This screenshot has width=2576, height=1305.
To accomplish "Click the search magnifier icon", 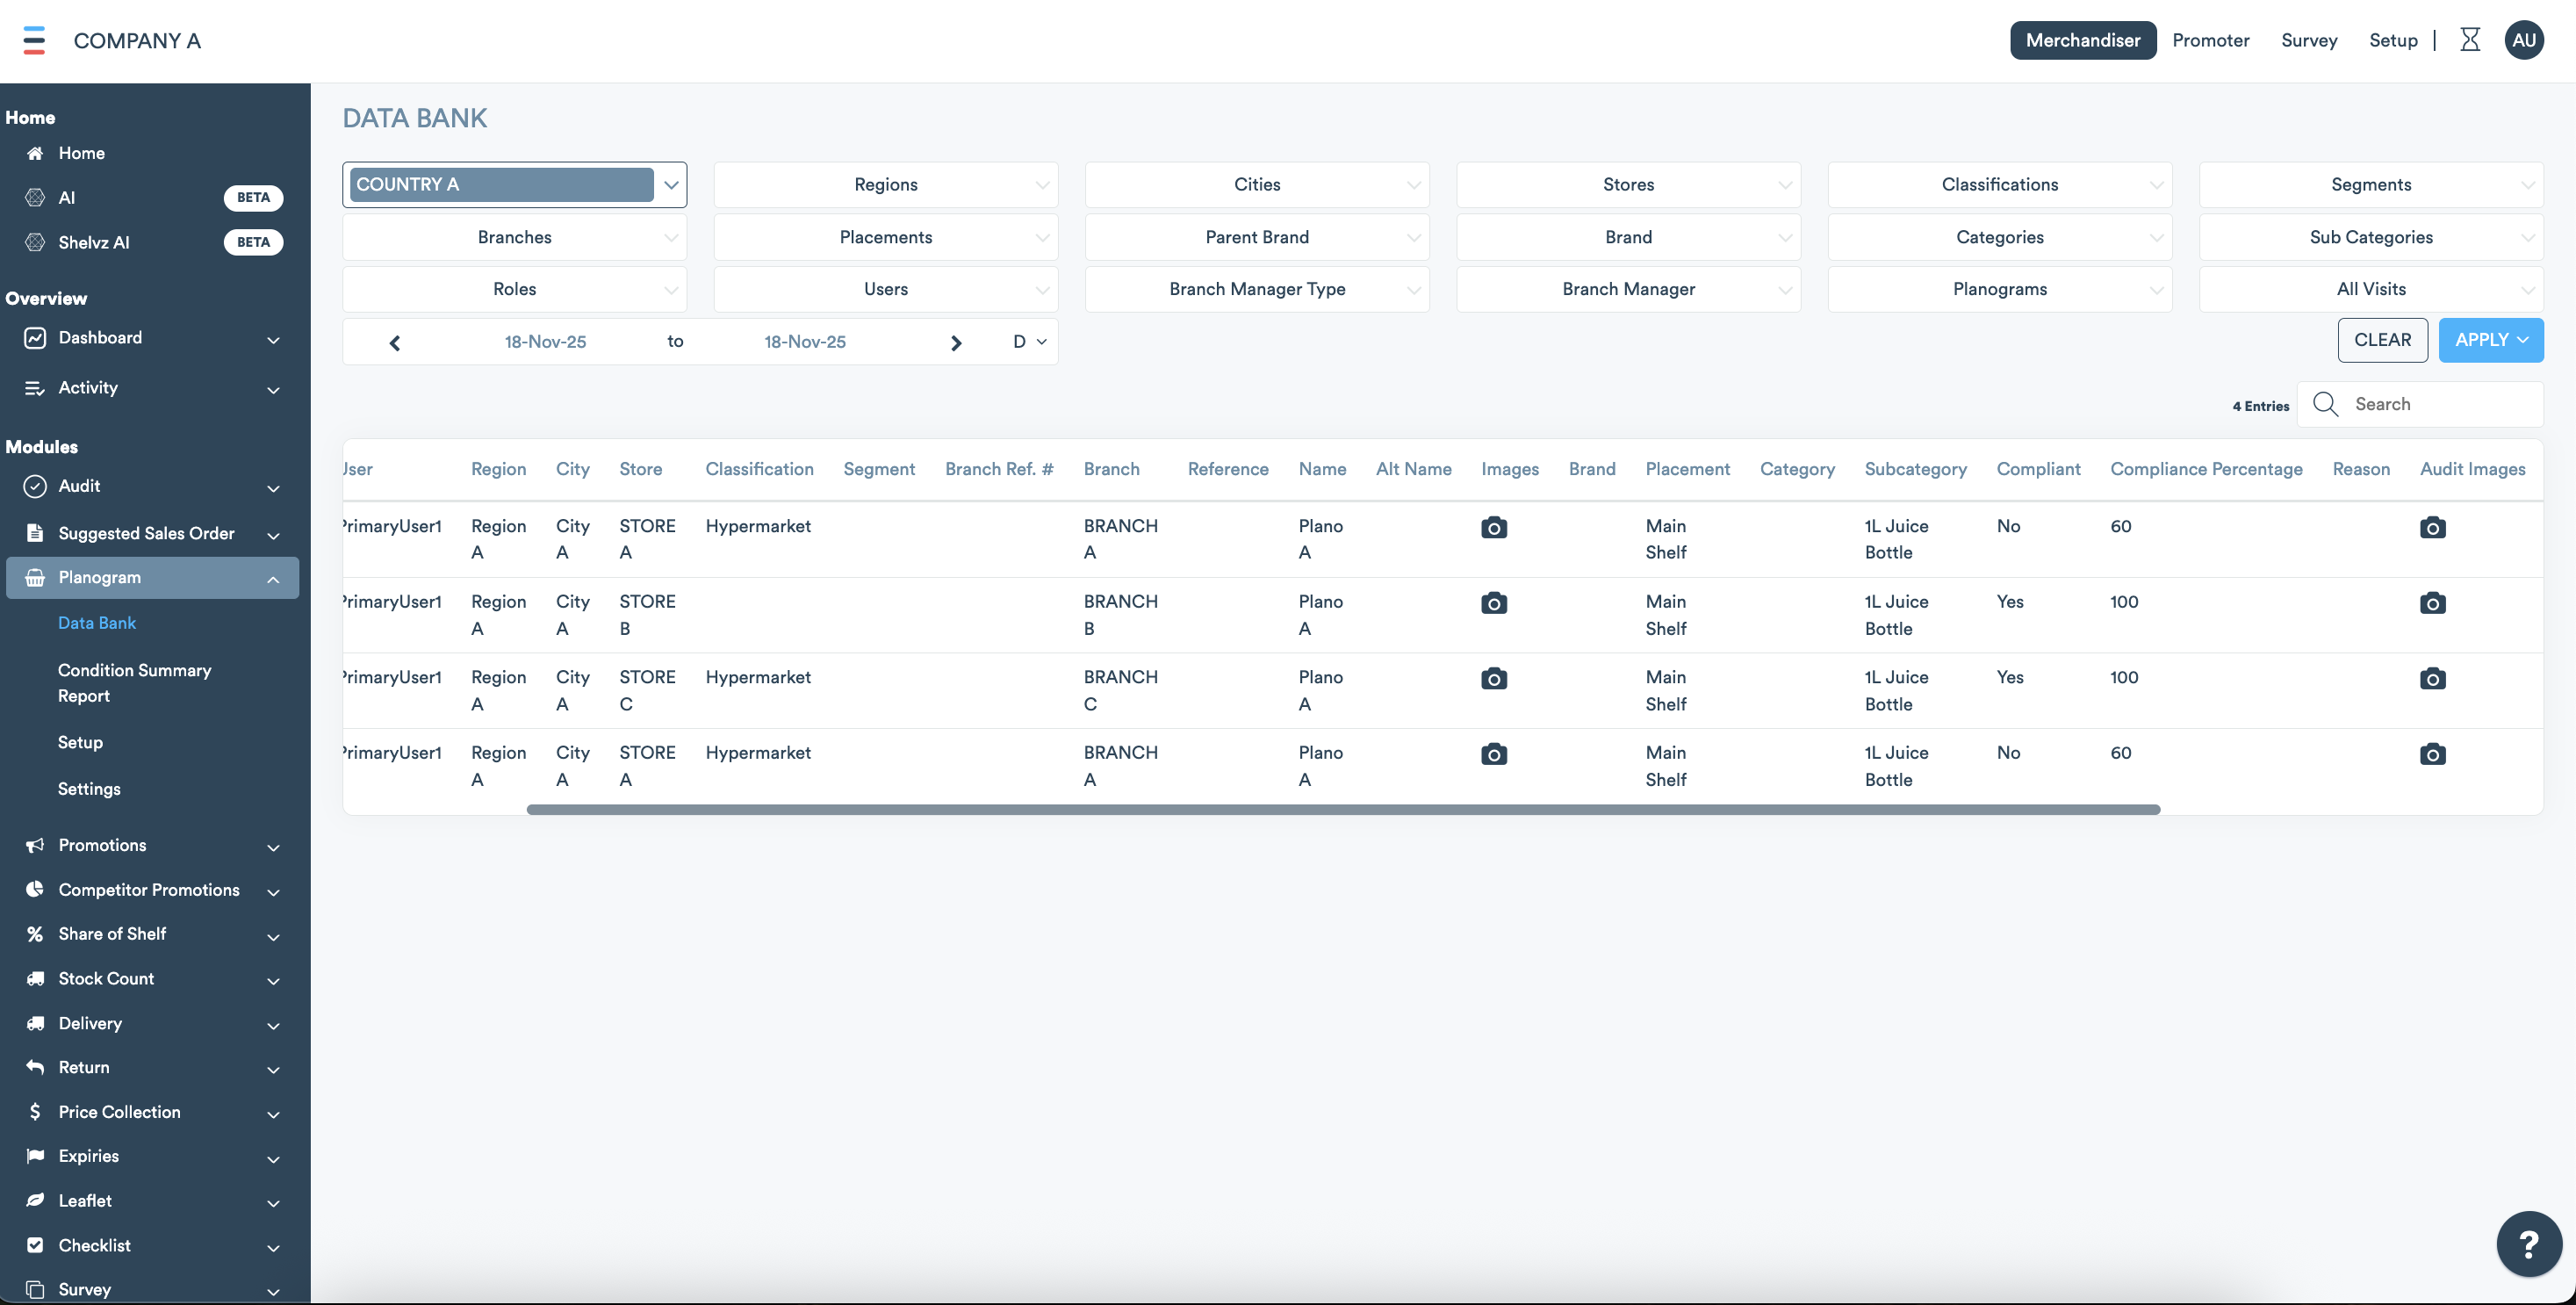I will click(2325, 404).
